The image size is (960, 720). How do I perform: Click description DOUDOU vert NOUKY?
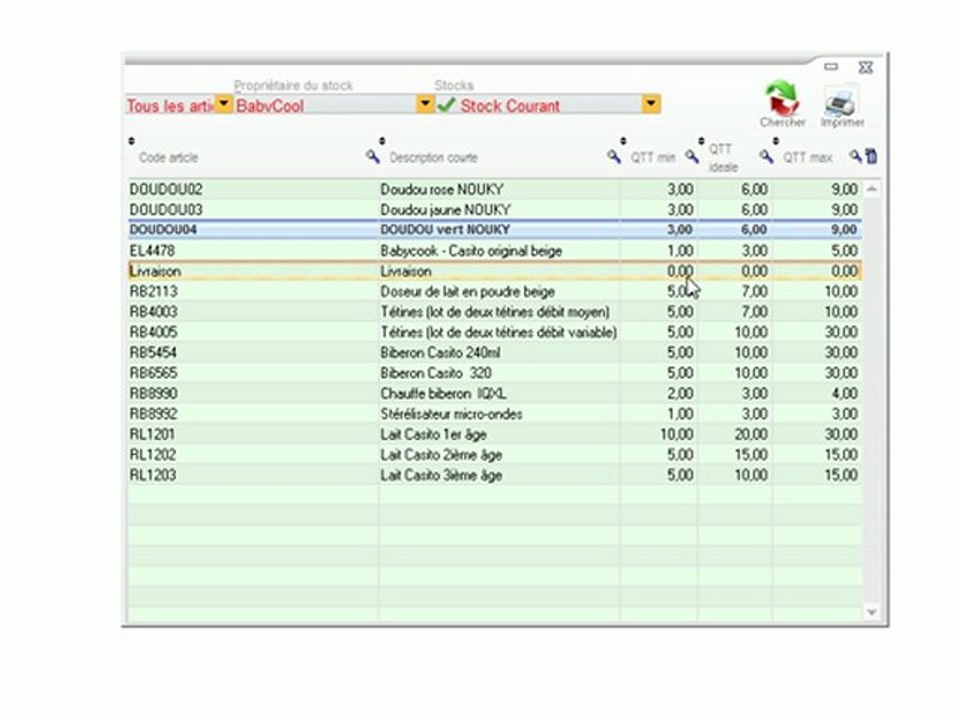[x=445, y=230]
